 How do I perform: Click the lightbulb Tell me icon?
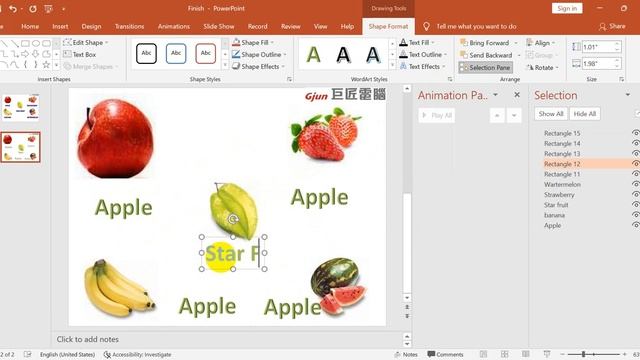pyautogui.click(x=426, y=27)
